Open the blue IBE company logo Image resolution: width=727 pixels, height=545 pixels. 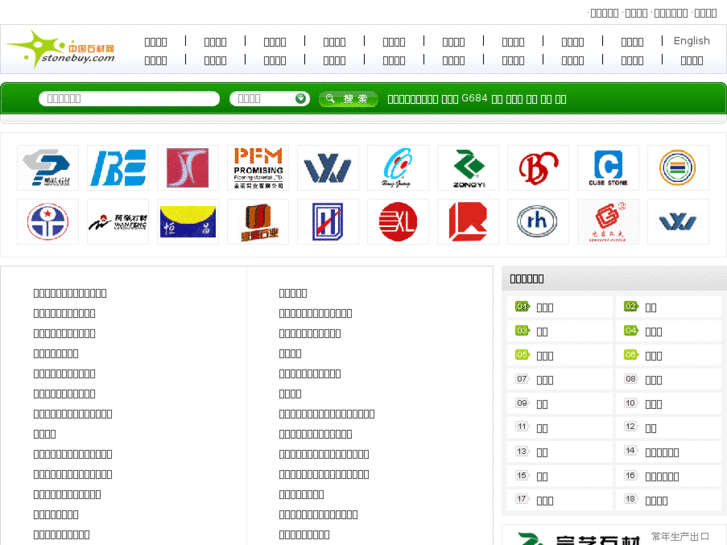tap(118, 168)
